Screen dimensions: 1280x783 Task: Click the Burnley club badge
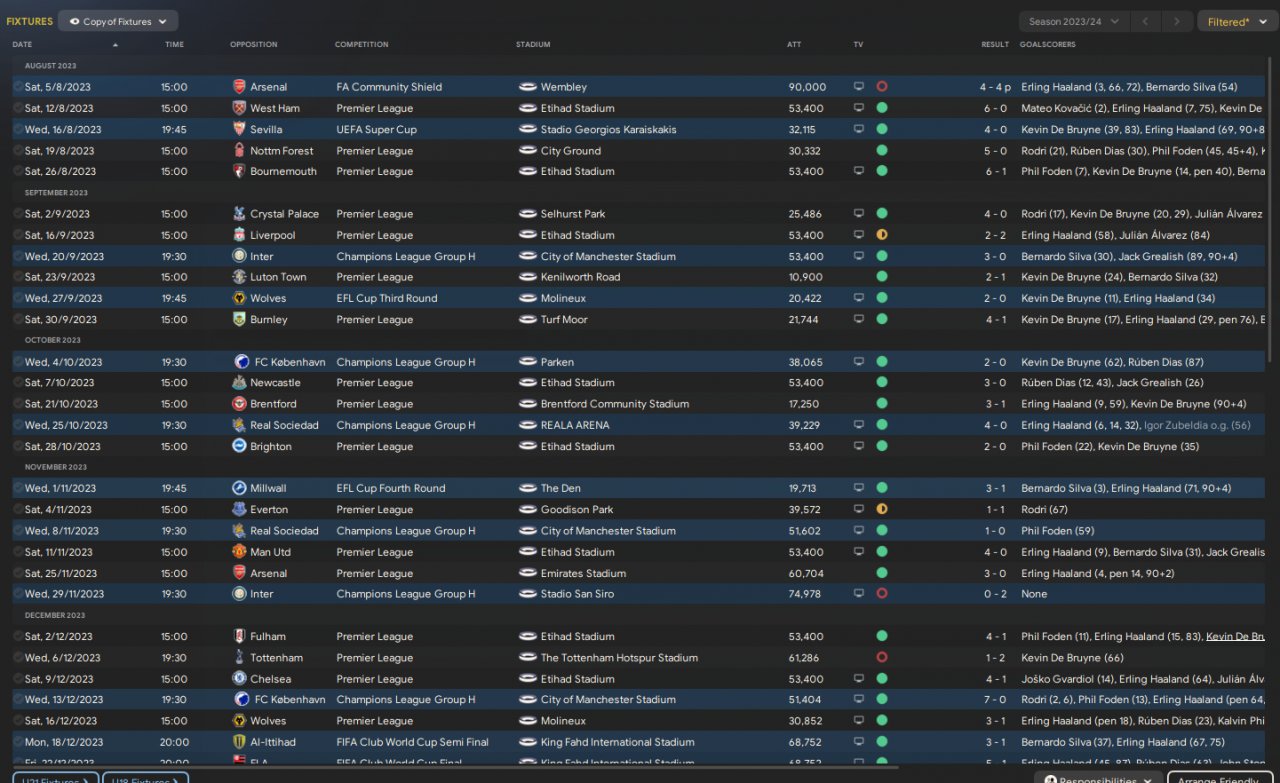click(239, 320)
